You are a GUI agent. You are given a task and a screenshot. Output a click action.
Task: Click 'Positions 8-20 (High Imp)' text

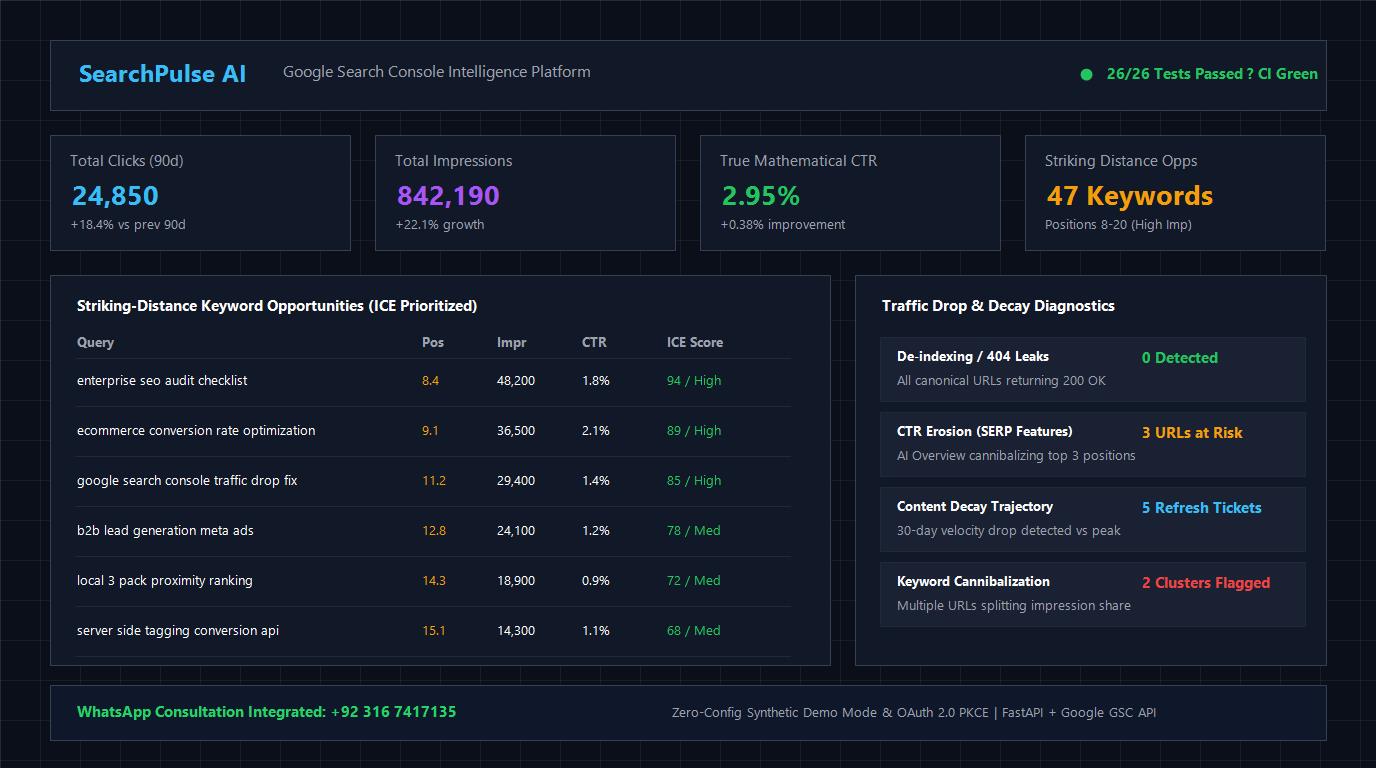1118,225
